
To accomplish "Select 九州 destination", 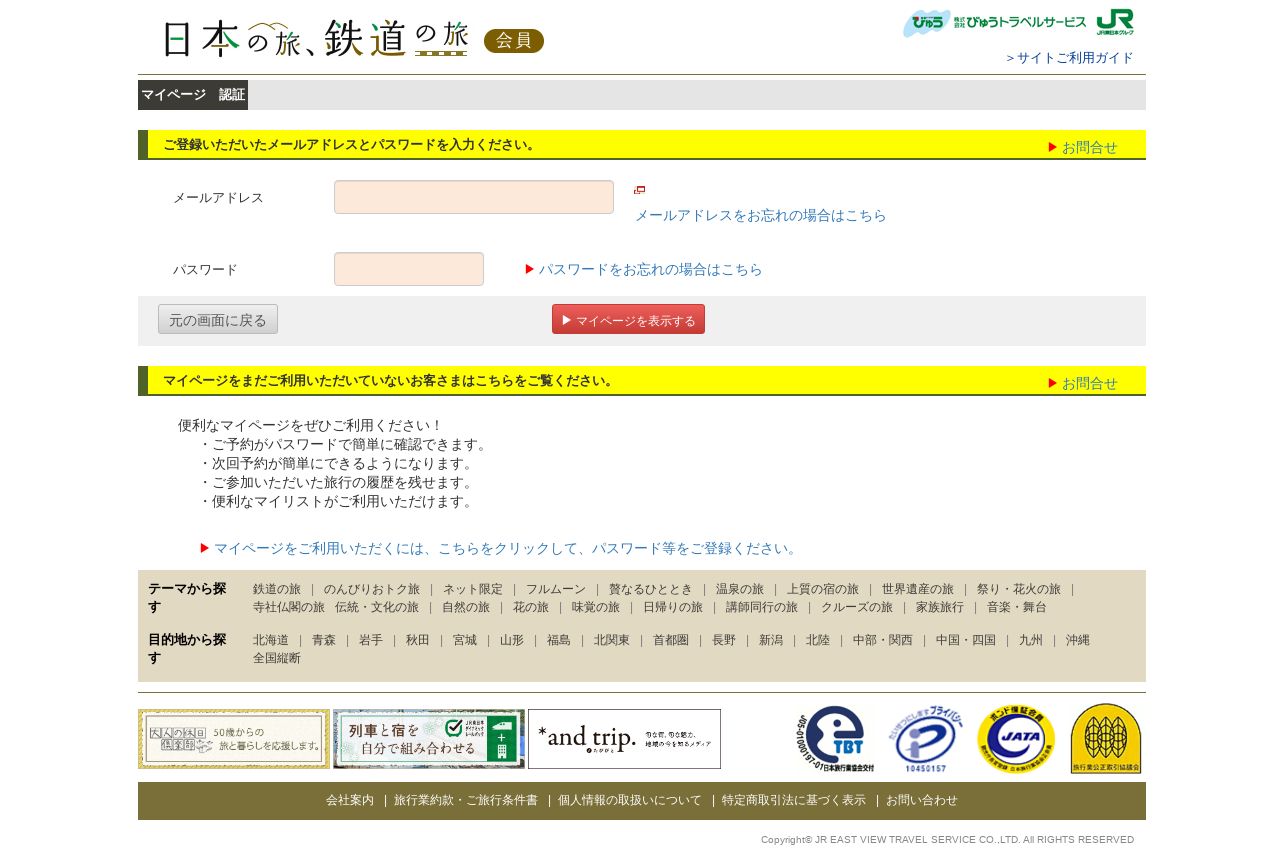I will [1031, 640].
